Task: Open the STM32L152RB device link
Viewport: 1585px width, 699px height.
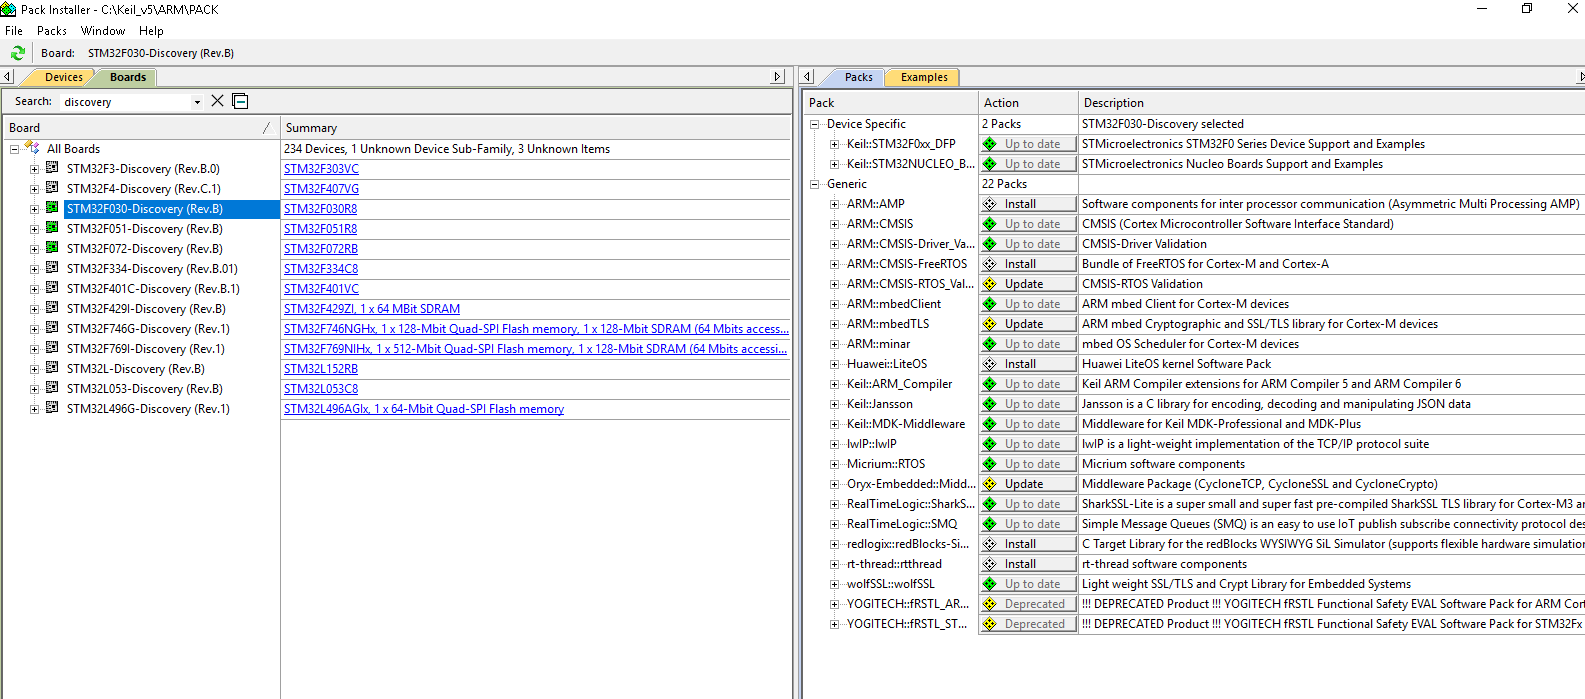Action: (320, 369)
